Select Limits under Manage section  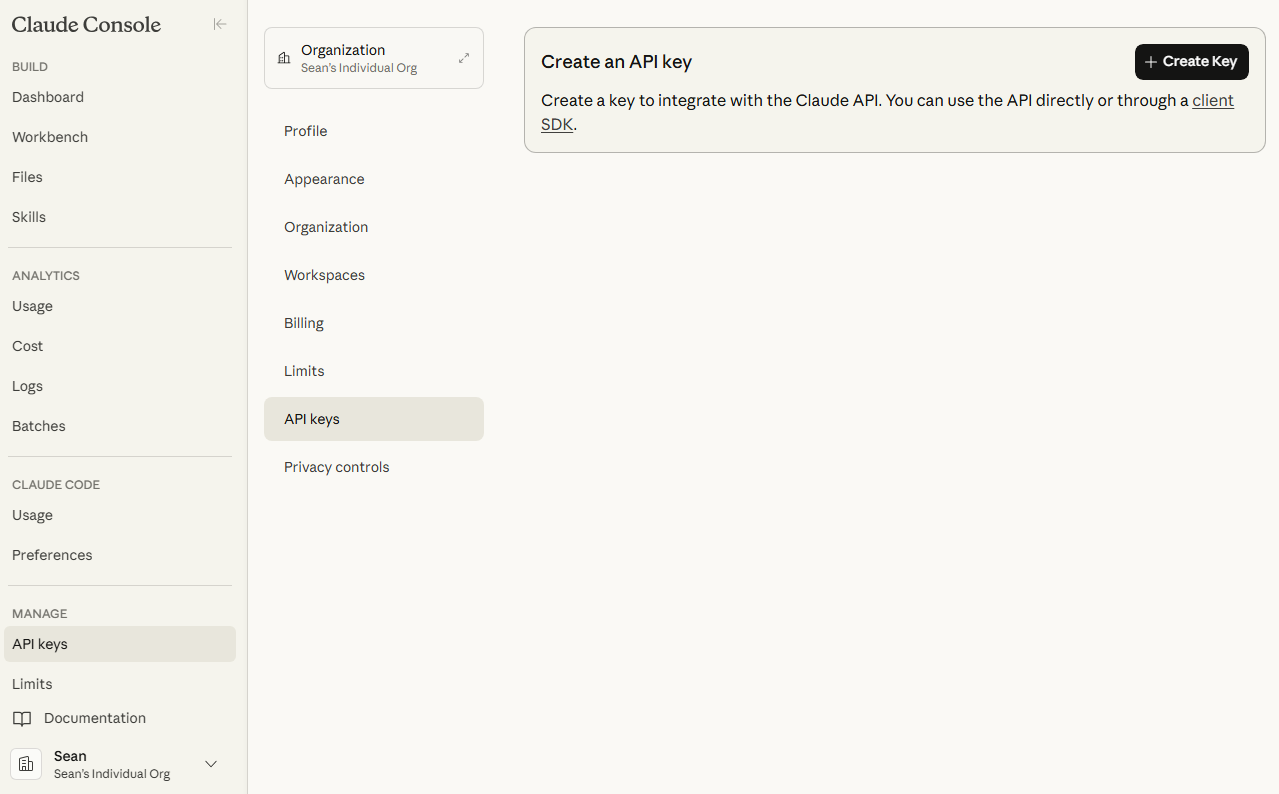(x=31, y=684)
